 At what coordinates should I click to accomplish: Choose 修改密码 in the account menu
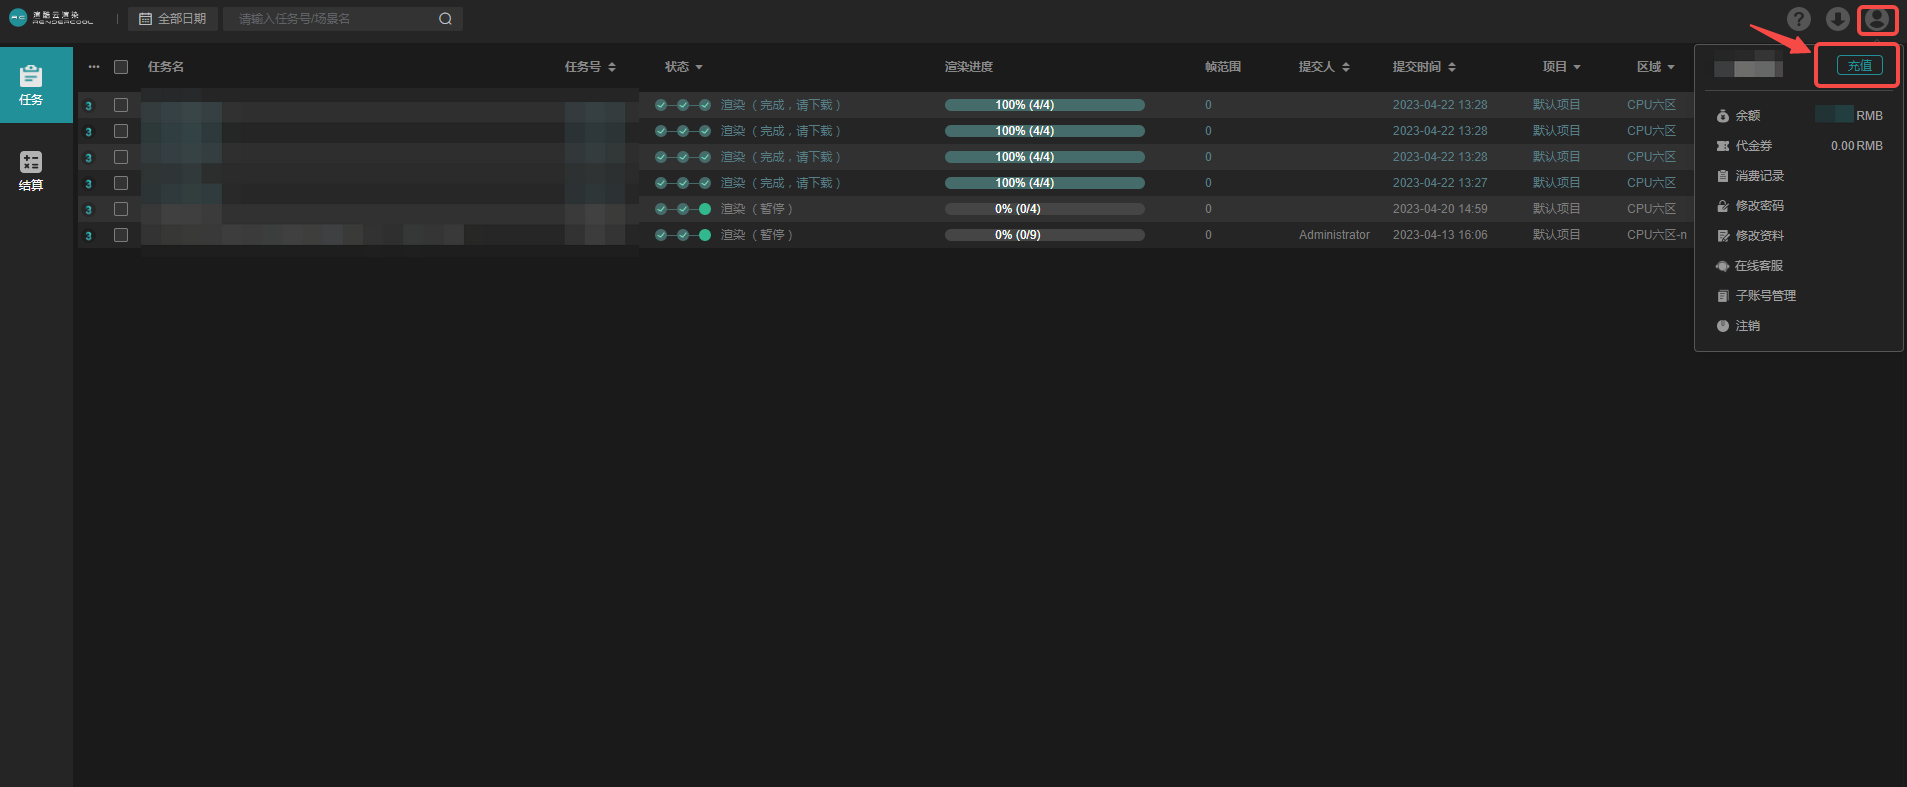pos(1759,206)
